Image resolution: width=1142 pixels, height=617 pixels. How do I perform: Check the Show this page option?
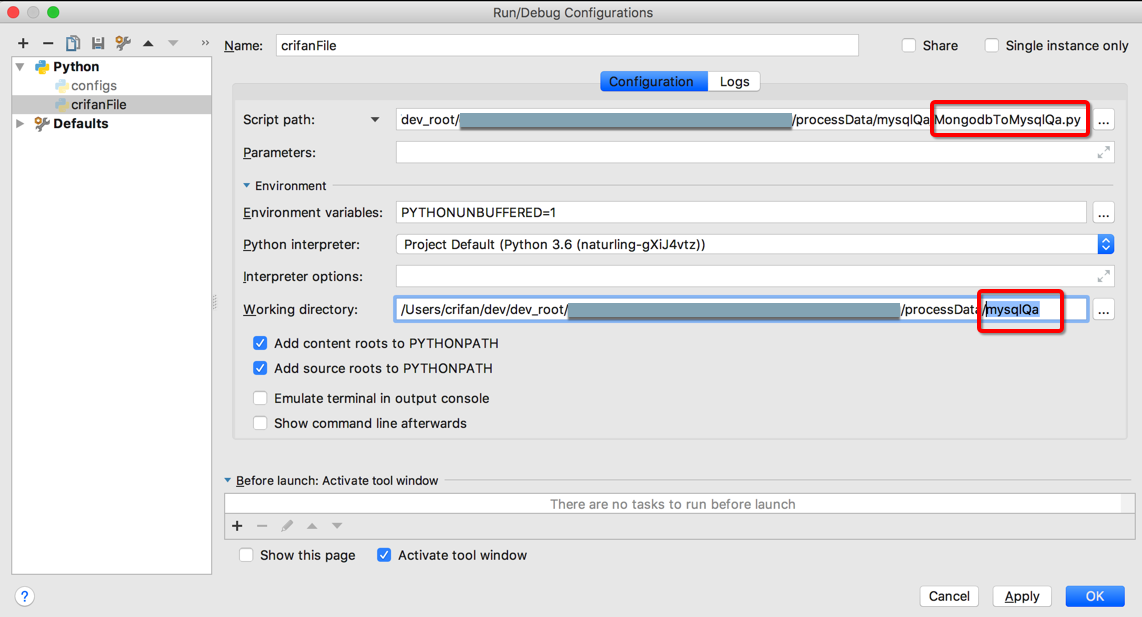pos(246,555)
